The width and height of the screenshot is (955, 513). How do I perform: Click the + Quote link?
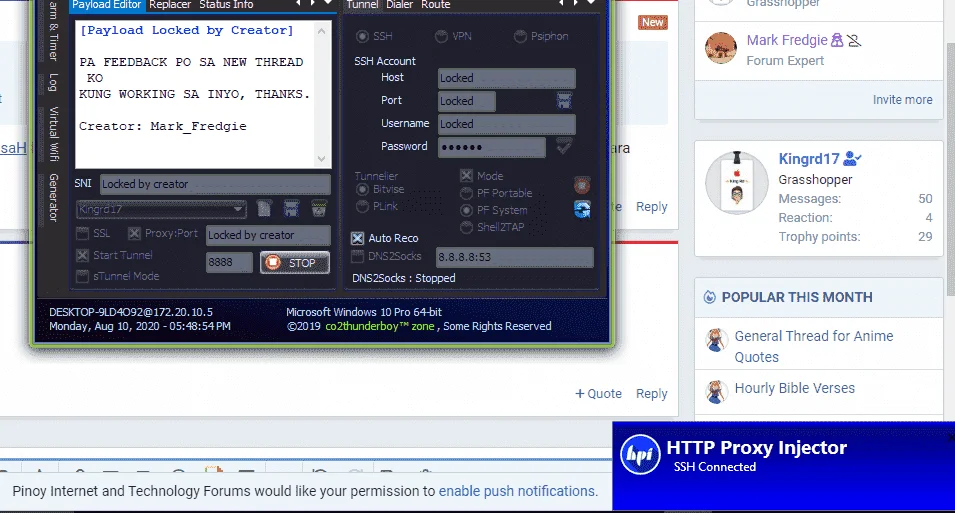pos(598,394)
